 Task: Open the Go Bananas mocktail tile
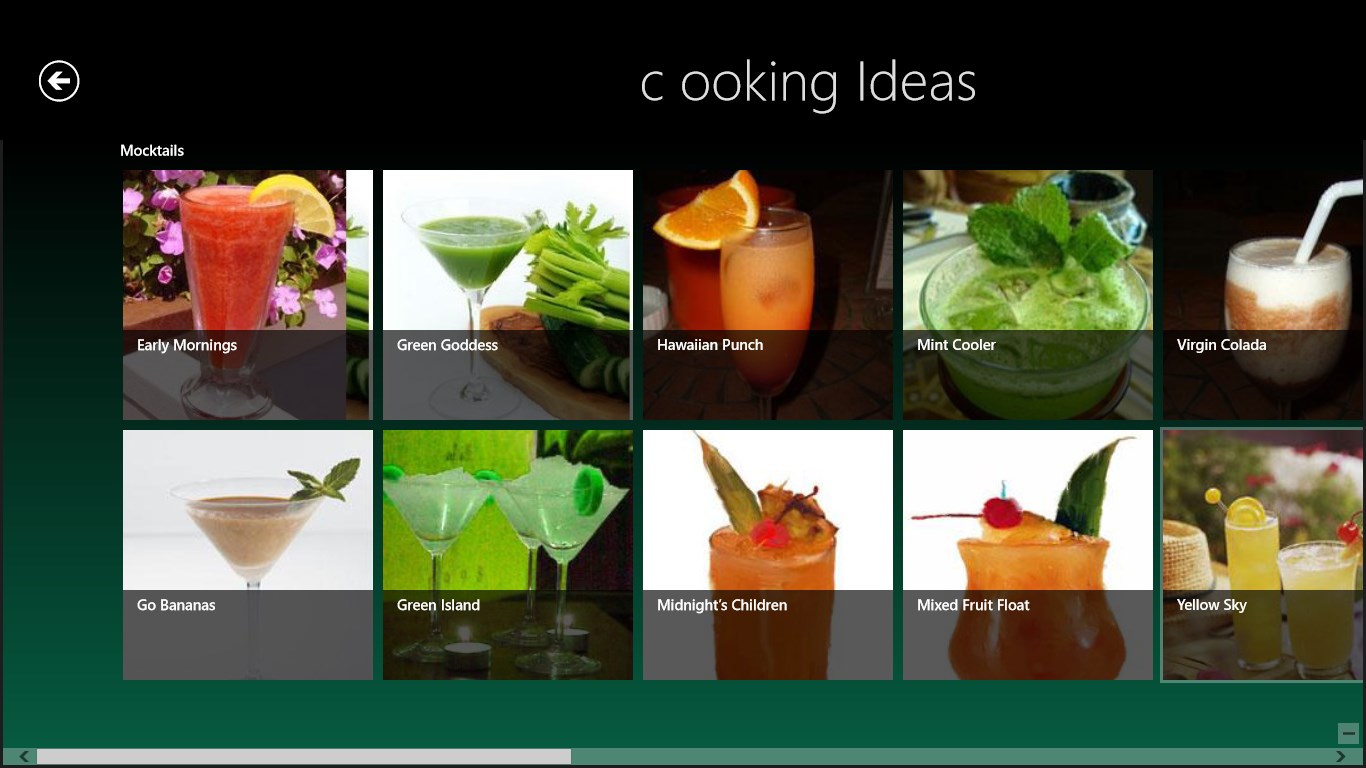coord(248,555)
